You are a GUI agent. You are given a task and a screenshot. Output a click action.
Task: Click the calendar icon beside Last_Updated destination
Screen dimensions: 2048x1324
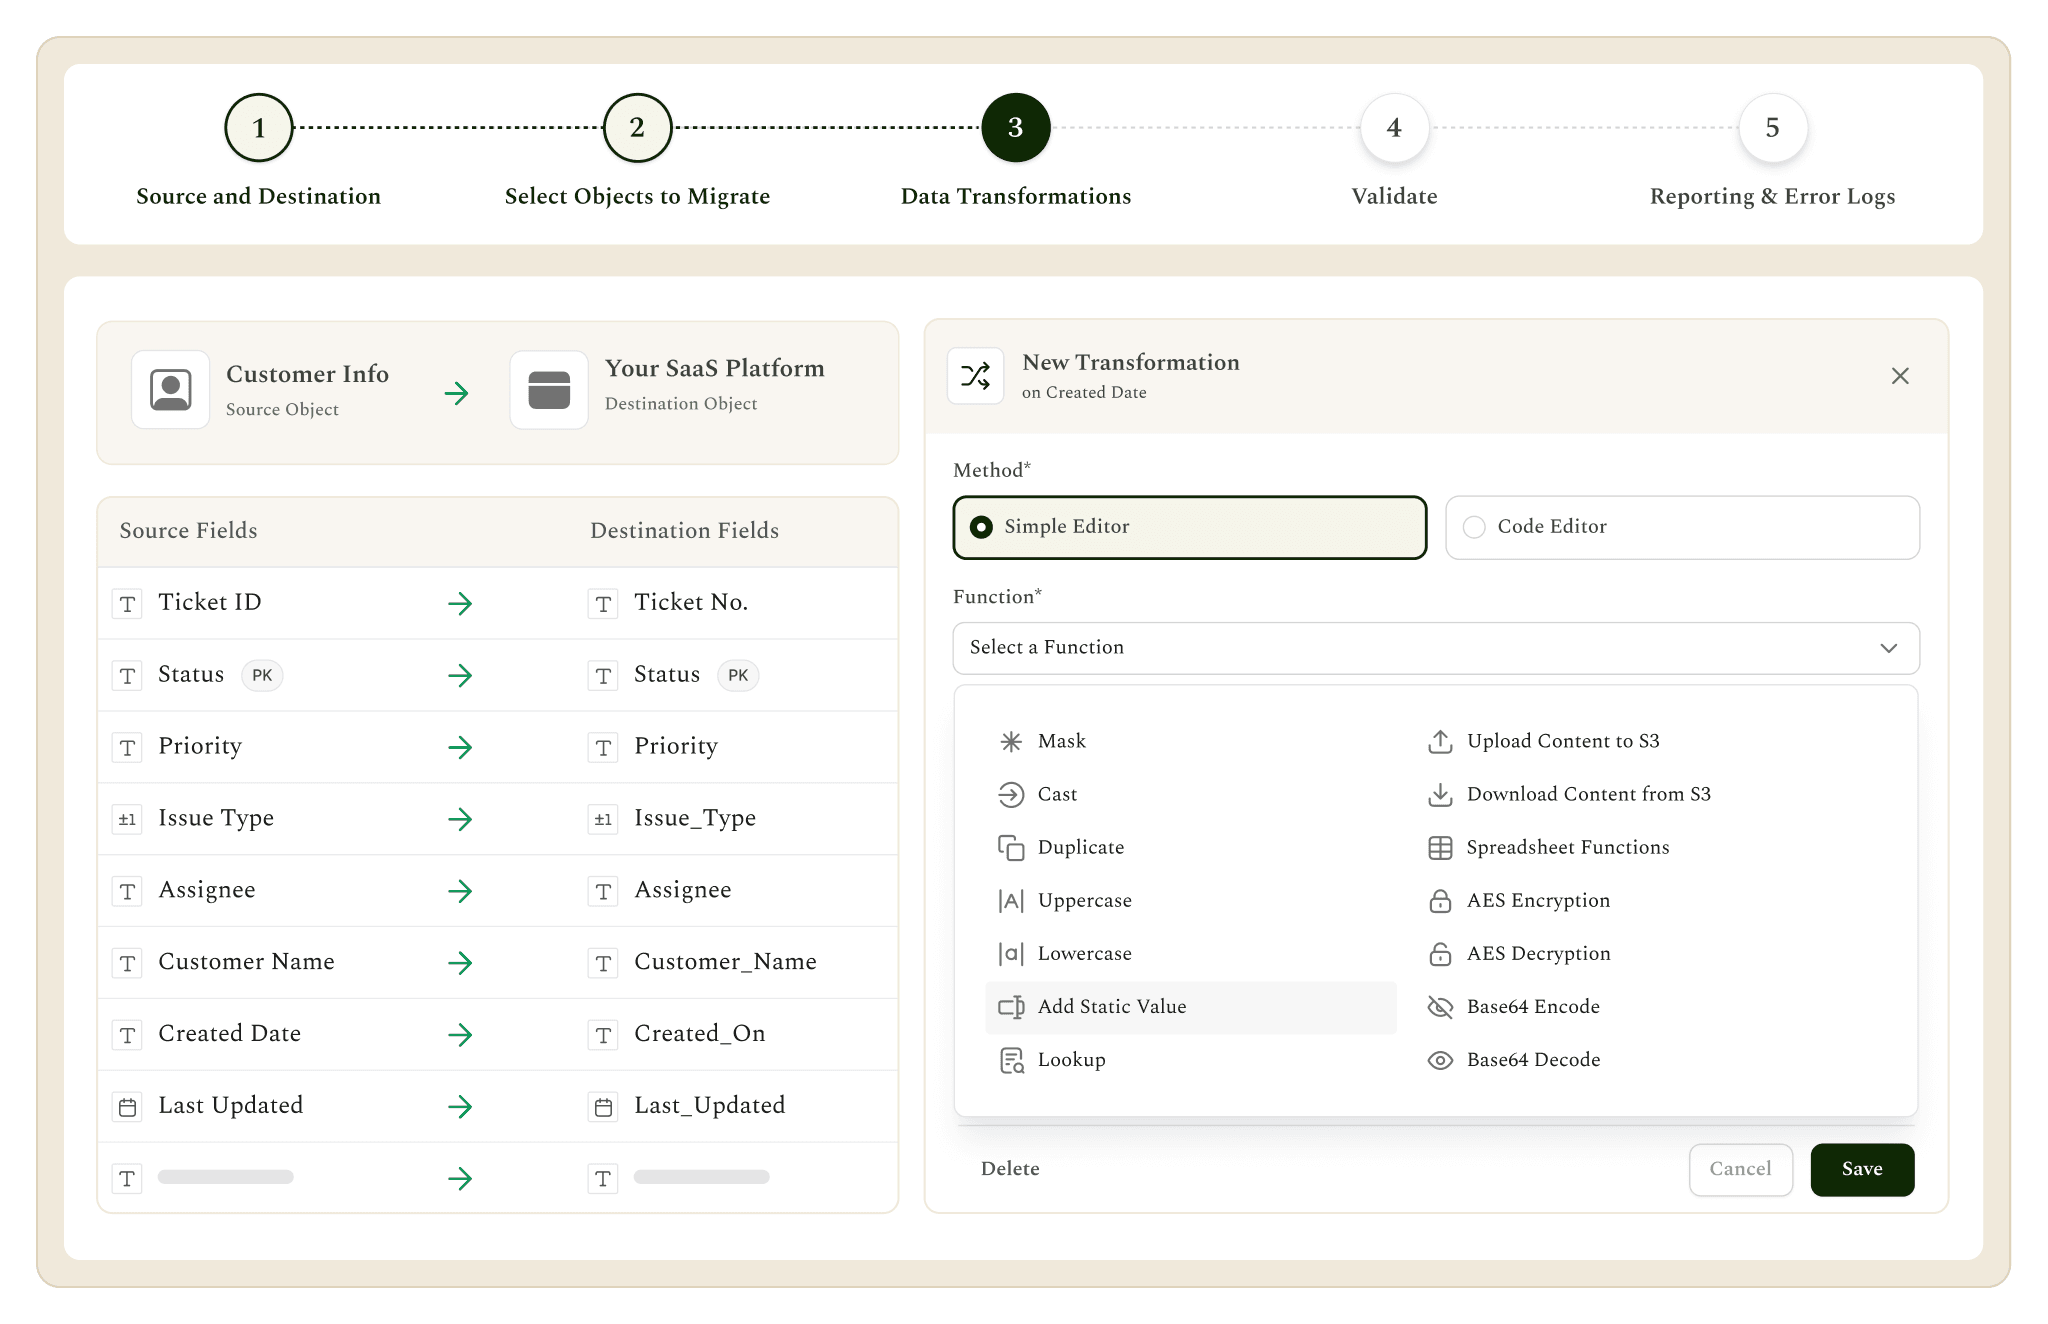[x=603, y=1107]
